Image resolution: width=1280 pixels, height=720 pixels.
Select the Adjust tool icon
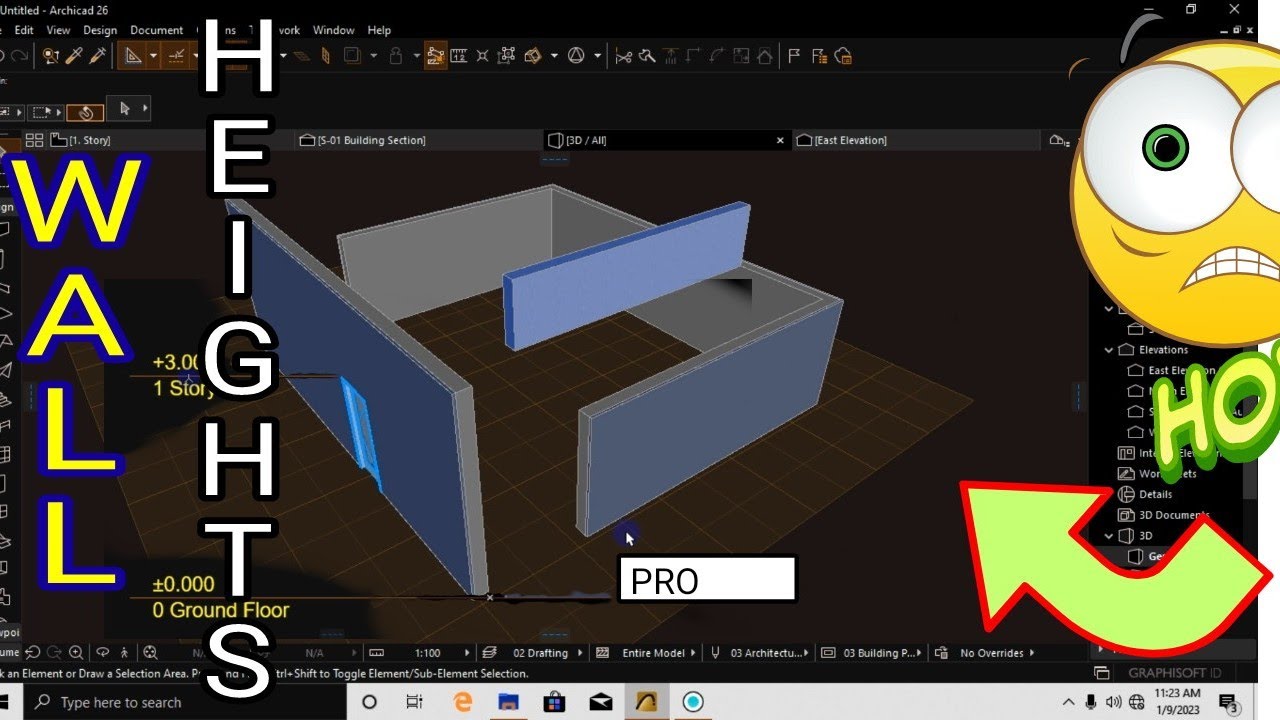coord(647,56)
